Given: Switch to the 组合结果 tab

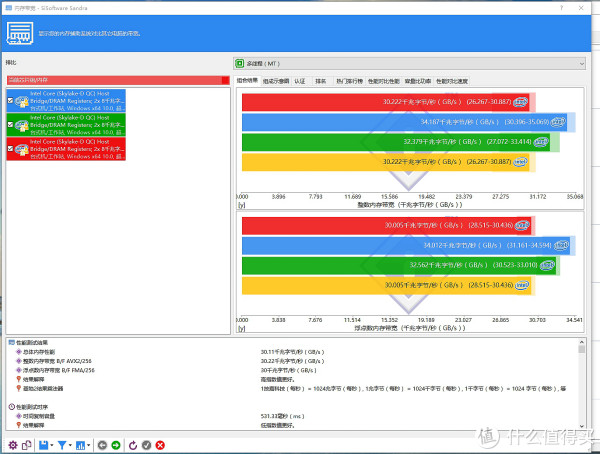Looking at the screenshot, I should coord(247,80).
